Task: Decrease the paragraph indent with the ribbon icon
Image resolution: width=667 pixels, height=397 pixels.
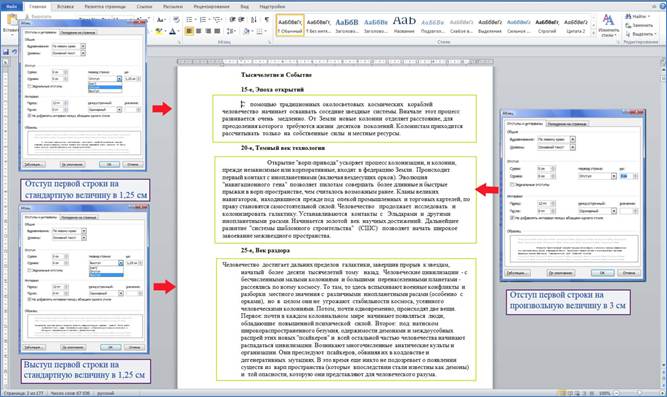Action: pyautogui.click(x=232, y=20)
